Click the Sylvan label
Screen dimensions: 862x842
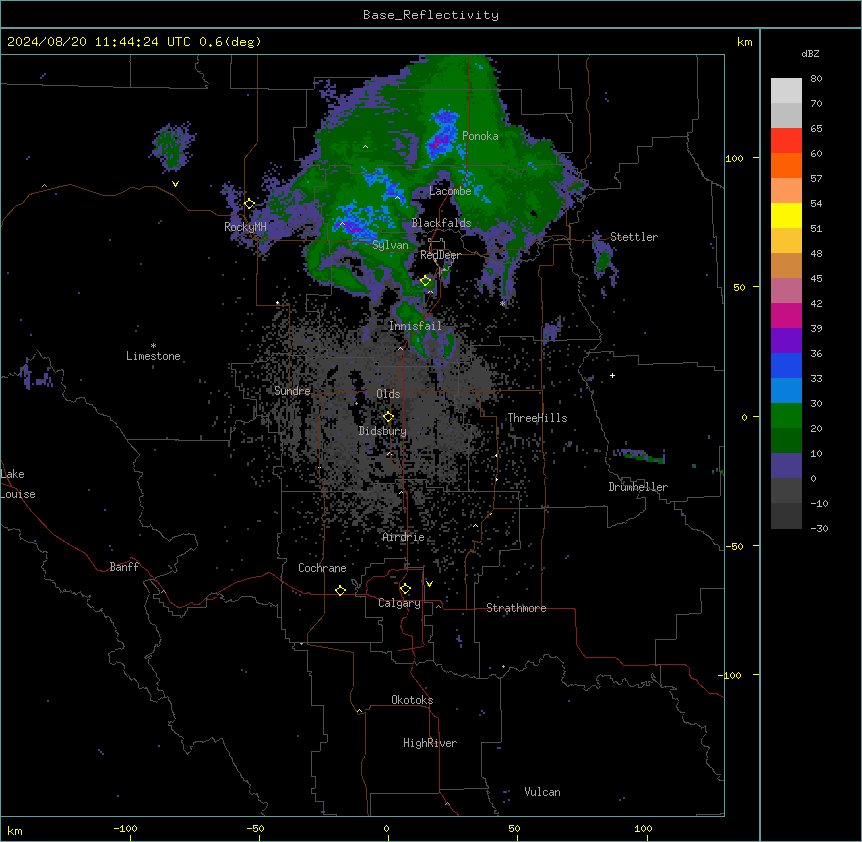coord(390,245)
